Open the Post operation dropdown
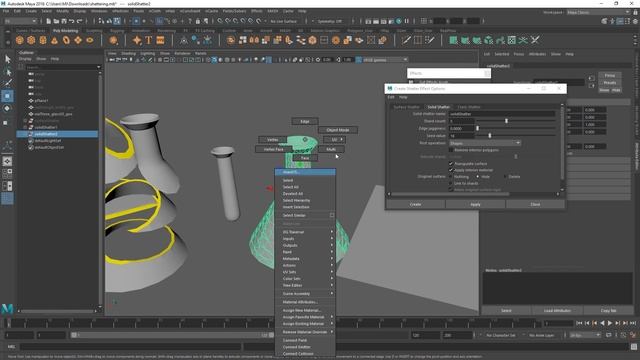 (x=484, y=143)
